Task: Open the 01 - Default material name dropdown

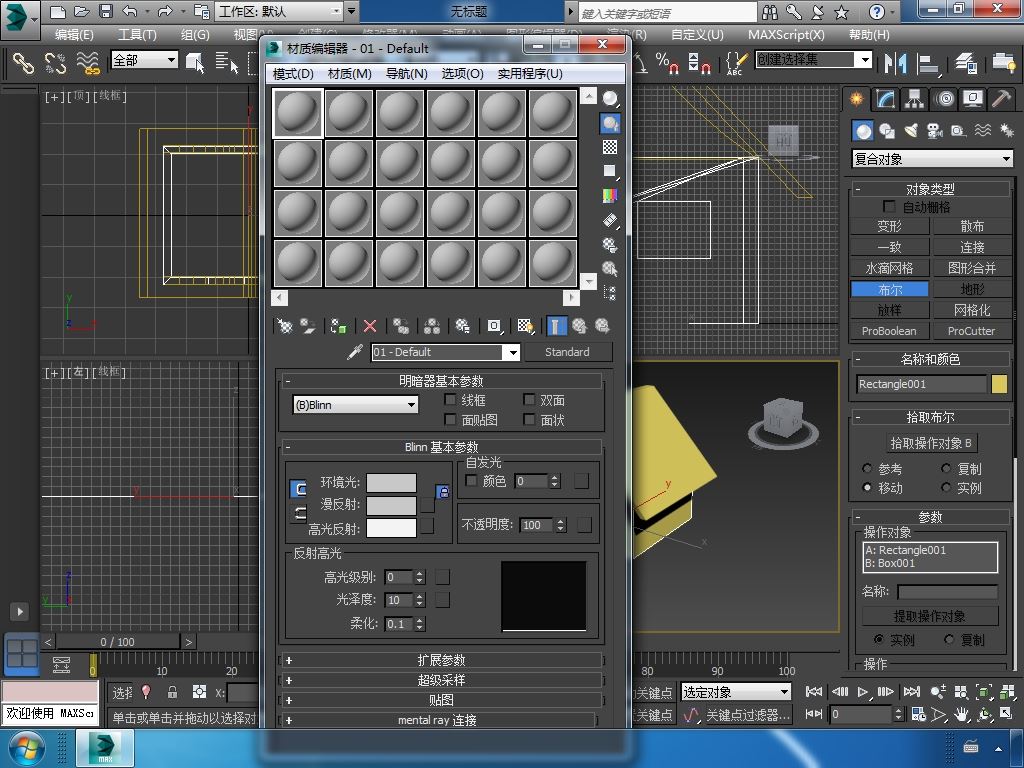Action: pyautogui.click(x=446, y=352)
